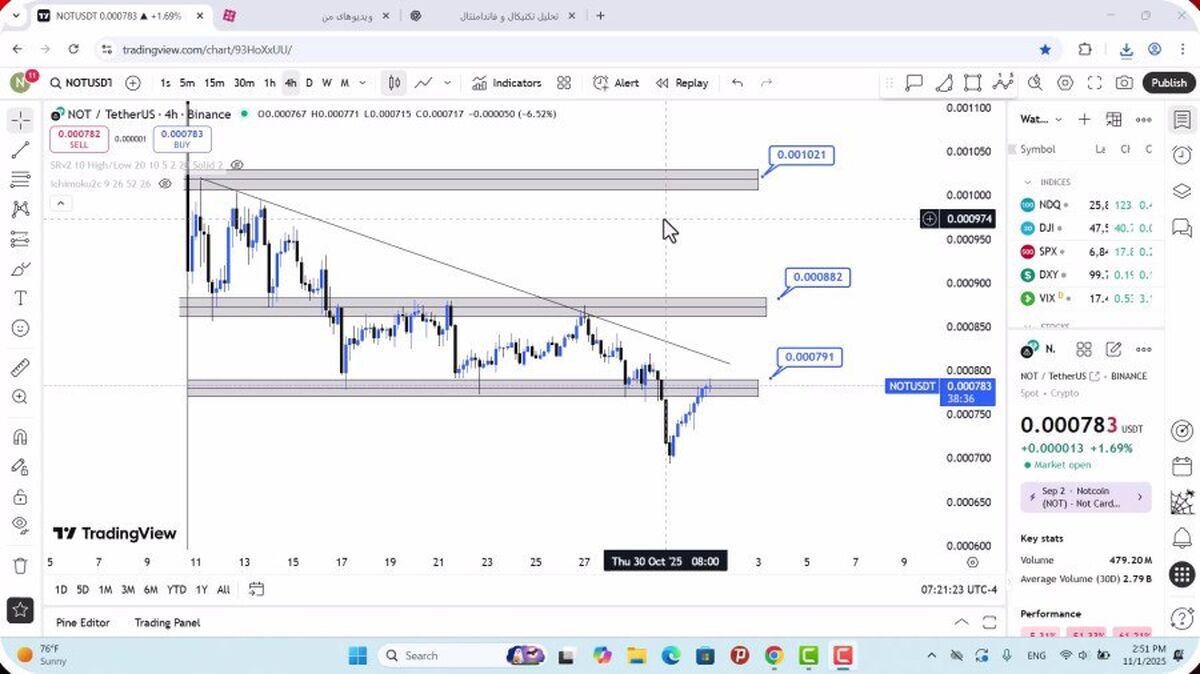Collapse the INDICES watchlist section
The width and height of the screenshot is (1200, 674).
1027,182
